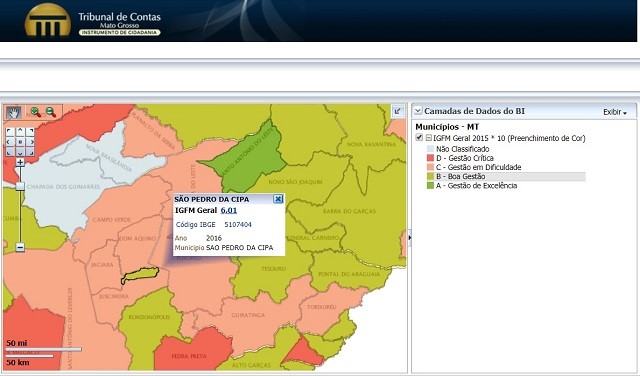This screenshot has width=640, height=376.
Task: Click the zoom slider handle
Action: [x=20, y=186]
